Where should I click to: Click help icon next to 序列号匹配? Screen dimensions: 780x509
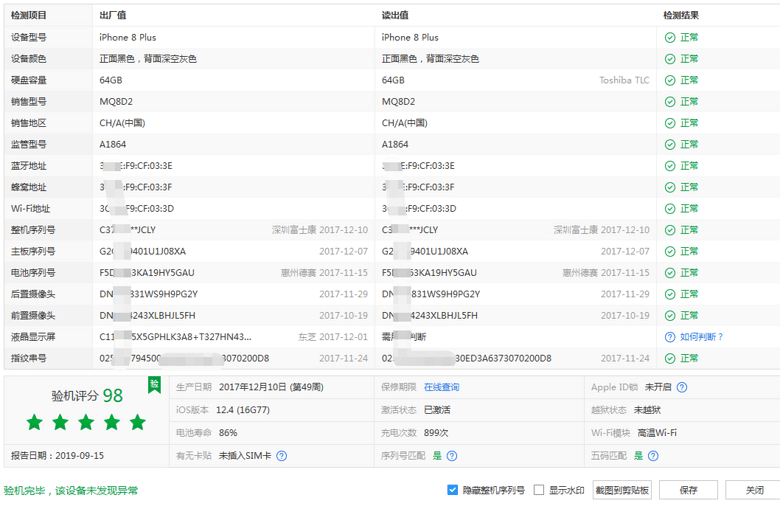tap(452, 456)
